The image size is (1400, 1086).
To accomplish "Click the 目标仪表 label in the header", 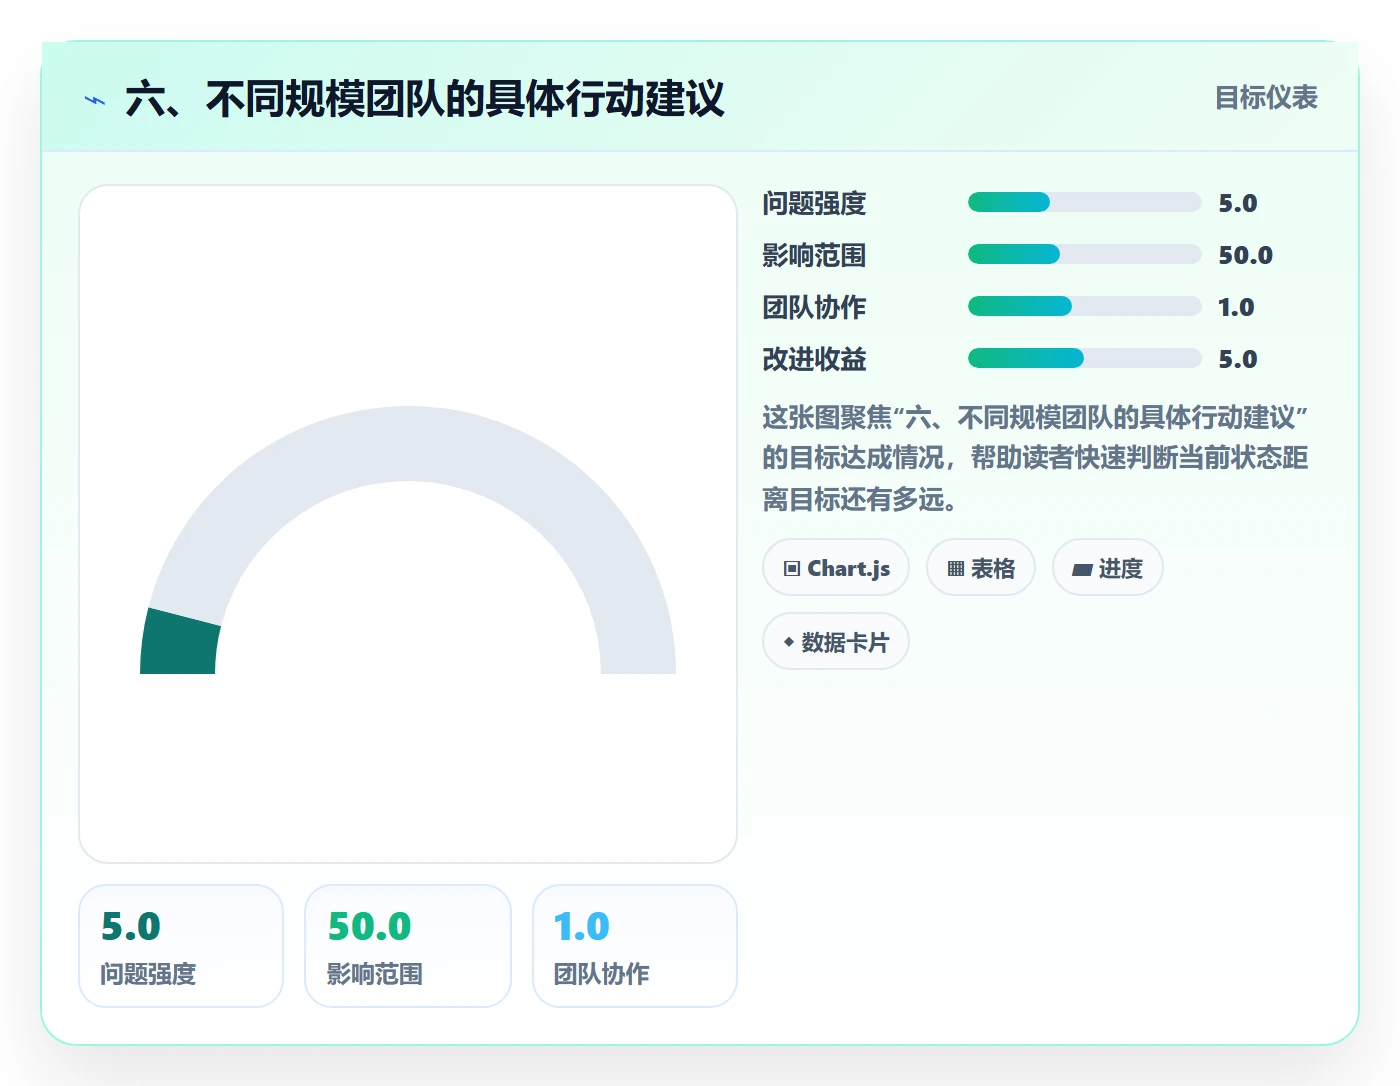I will point(1266,98).
